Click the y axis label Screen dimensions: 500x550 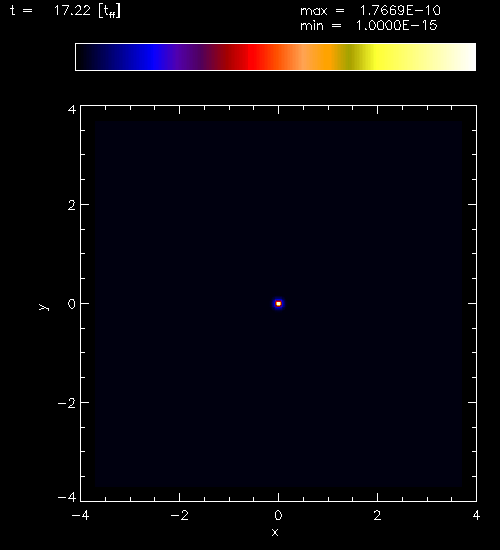(x=44, y=307)
